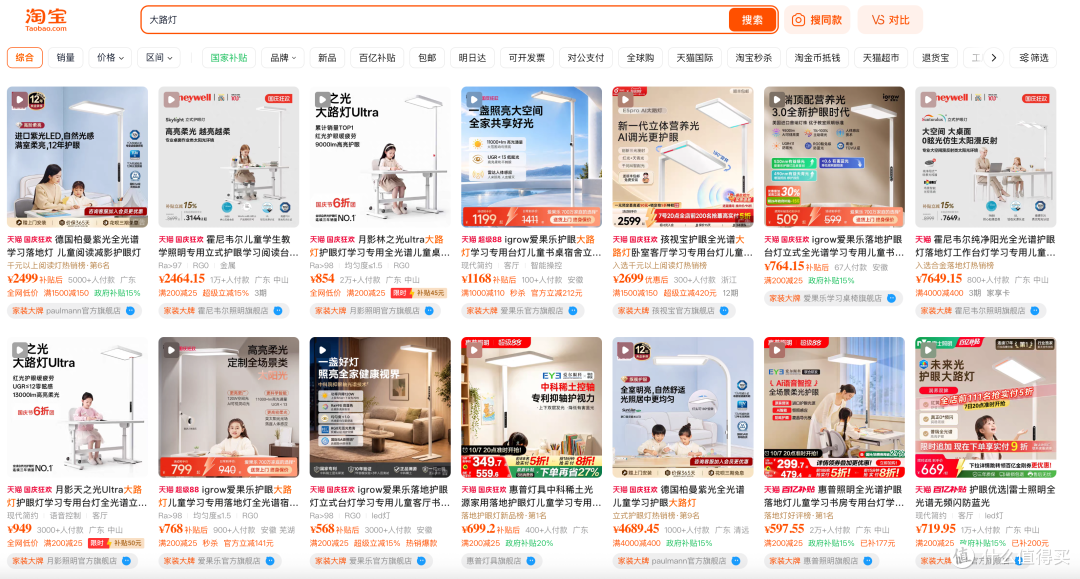Open the 未来光护眼大路灯 product image
The height and width of the screenshot is (579, 1080).
pyautogui.click(x=986, y=407)
